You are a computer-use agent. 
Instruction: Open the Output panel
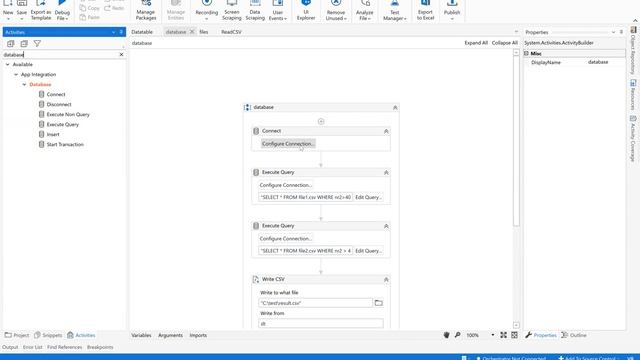(x=10, y=347)
